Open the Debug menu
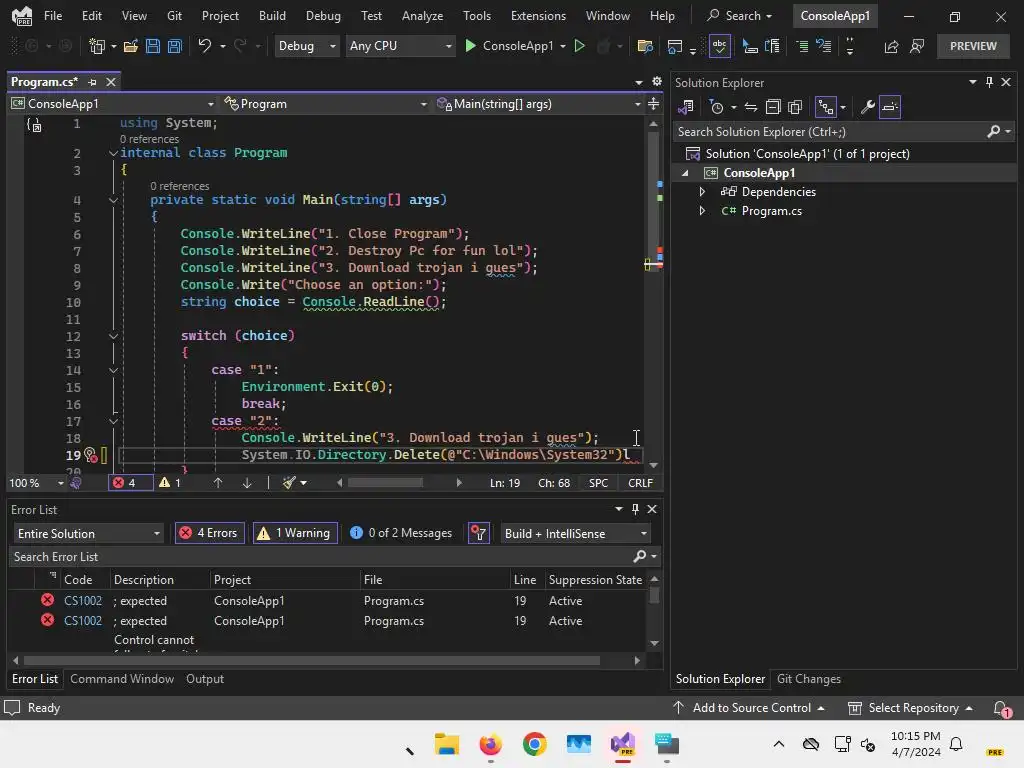Screen dimensions: 1024x768 (323, 16)
